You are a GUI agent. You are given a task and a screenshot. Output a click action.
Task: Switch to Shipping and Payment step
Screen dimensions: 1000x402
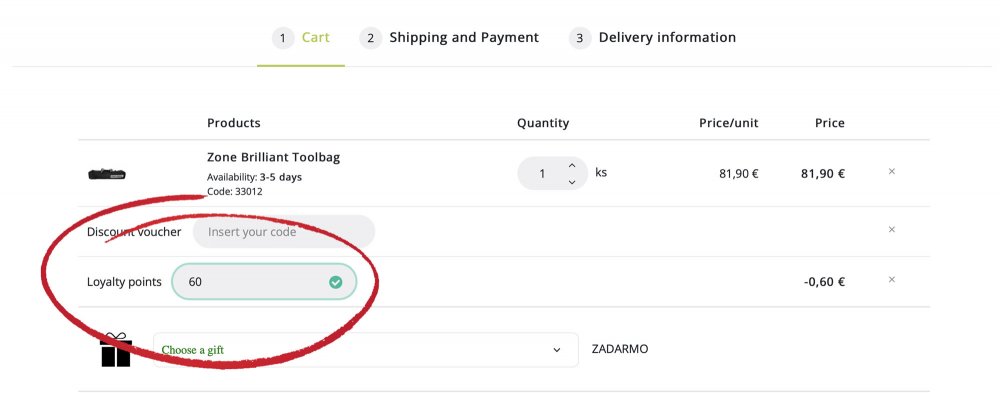tap(450, 38)
